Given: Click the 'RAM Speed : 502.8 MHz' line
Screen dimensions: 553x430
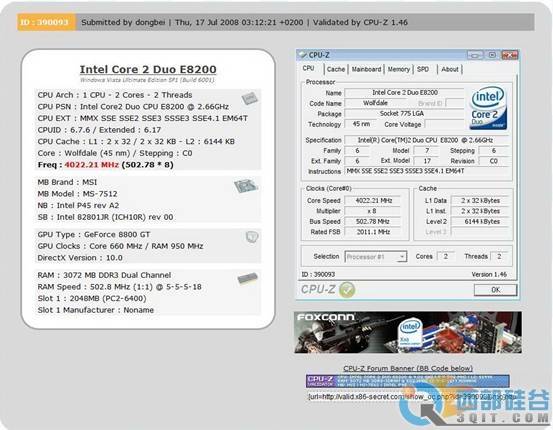Looking at the screenshot, I should (x=120, y=287).
